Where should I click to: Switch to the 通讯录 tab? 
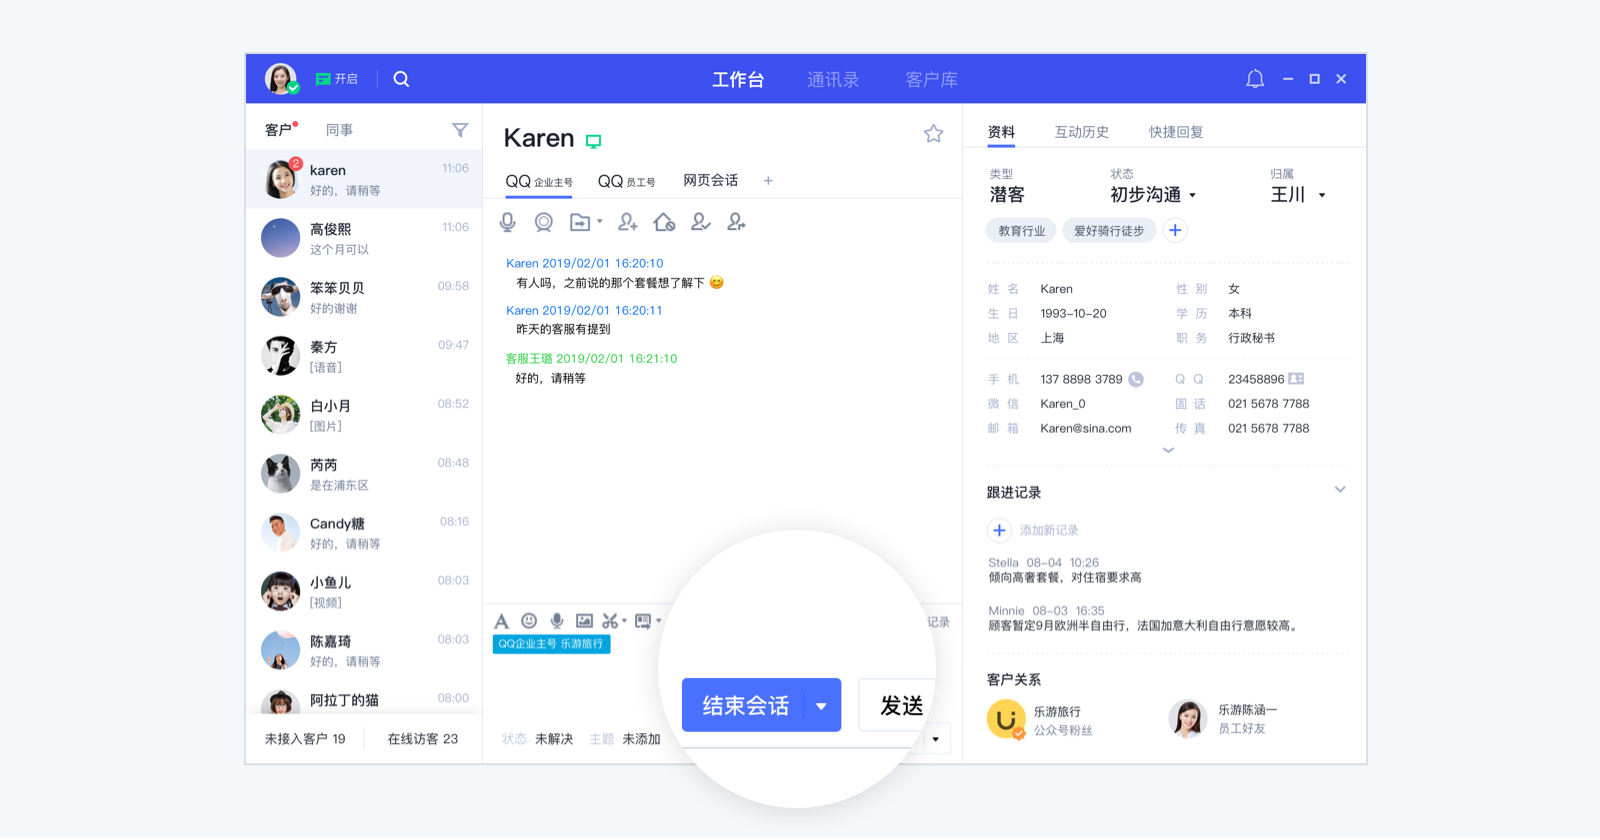(833, 80)
